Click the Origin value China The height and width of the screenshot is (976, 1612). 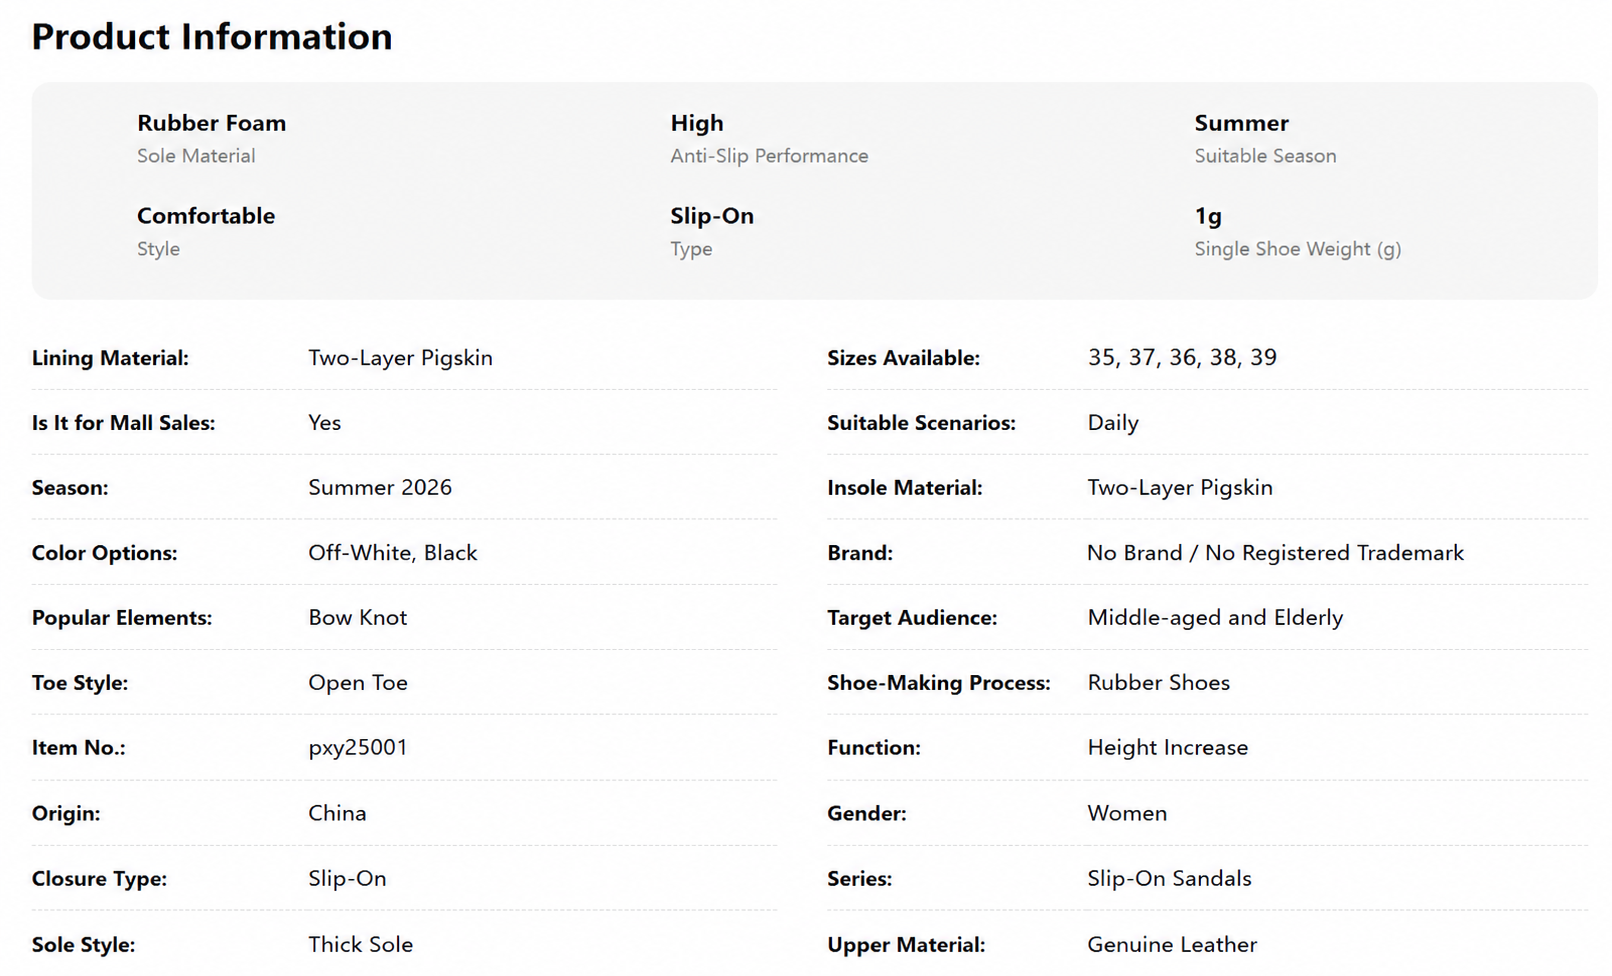point(337,813)
